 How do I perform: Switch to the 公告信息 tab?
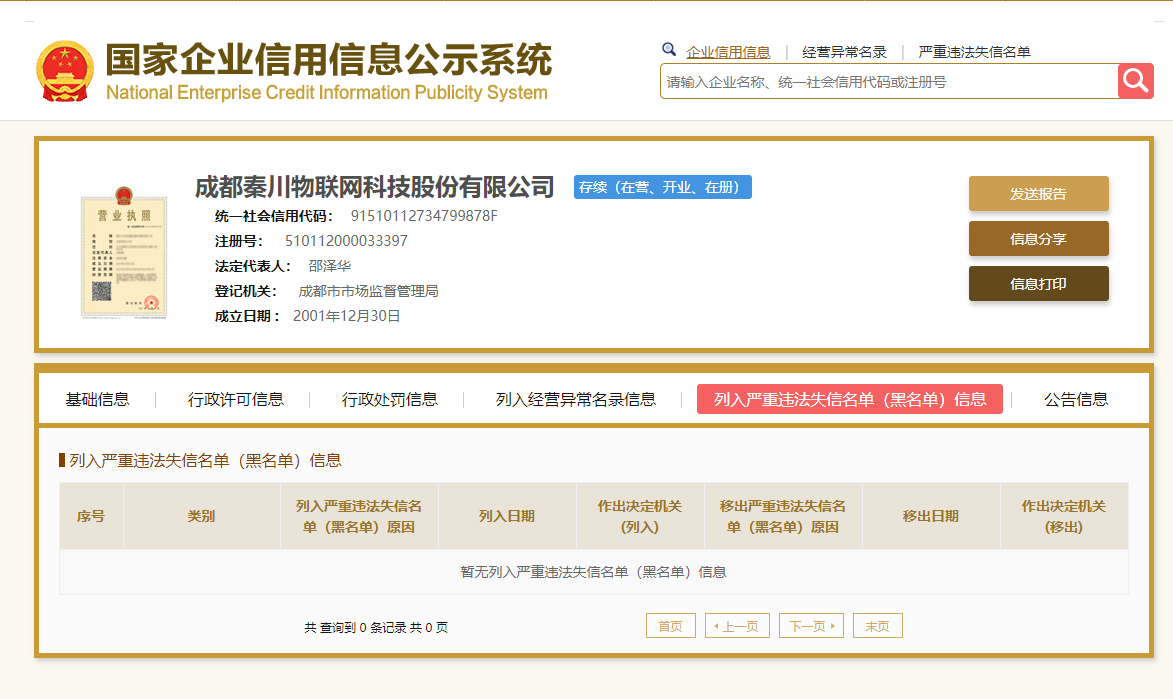click(x=1076, y=400)
